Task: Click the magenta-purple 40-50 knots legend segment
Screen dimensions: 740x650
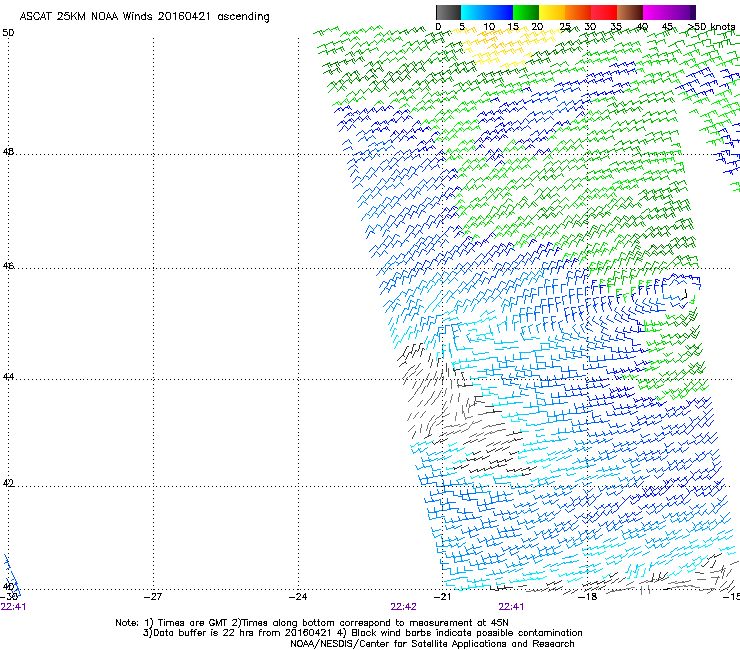Action: pos(669,12)
